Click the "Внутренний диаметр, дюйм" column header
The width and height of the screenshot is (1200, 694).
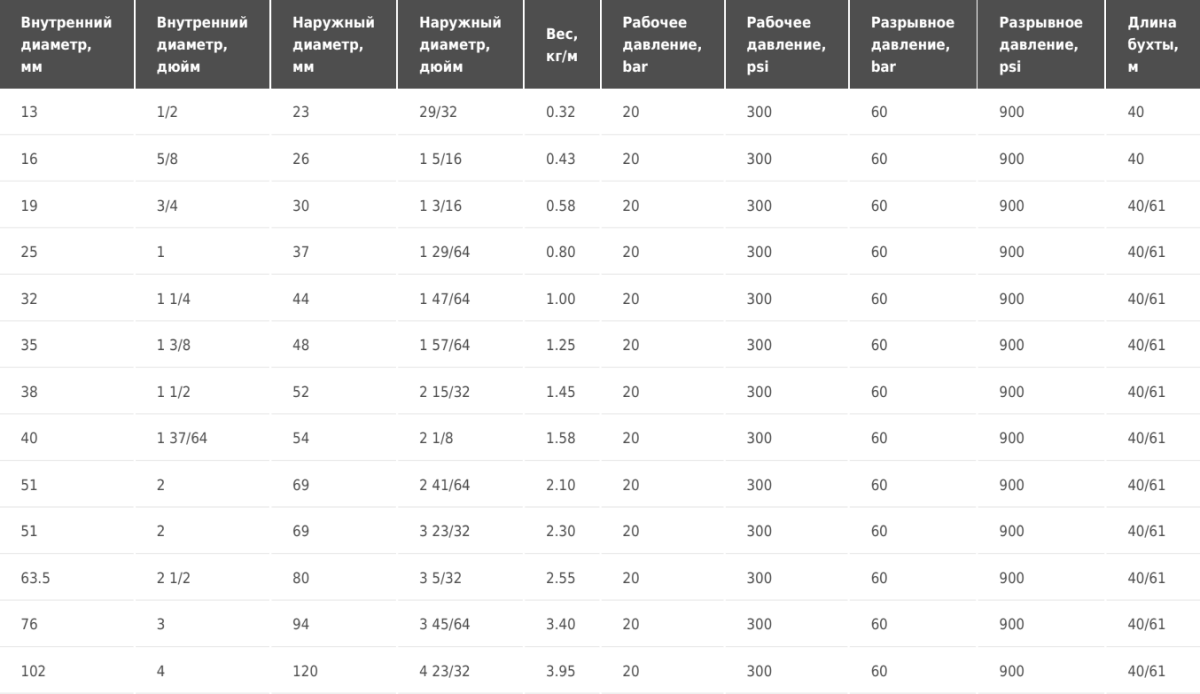click(x=203, y=45)
